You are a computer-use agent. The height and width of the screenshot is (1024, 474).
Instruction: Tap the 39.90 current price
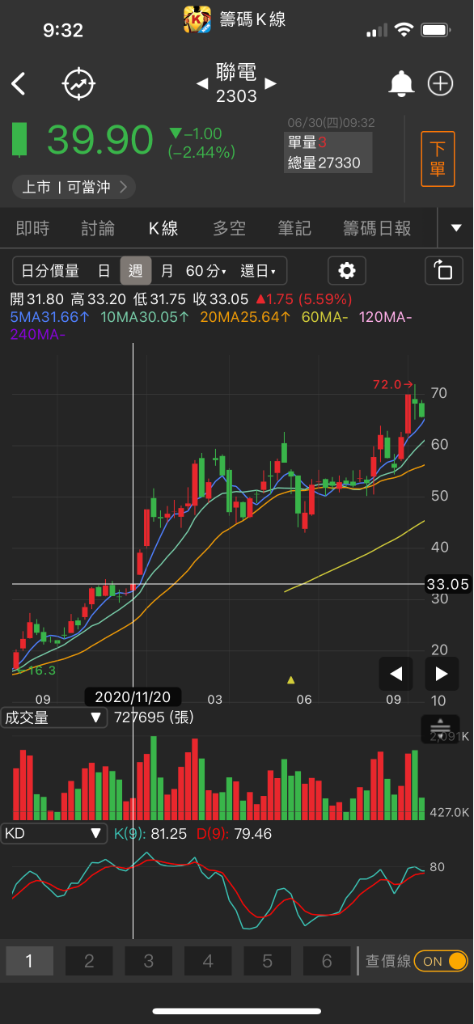[x=99, y=139]
